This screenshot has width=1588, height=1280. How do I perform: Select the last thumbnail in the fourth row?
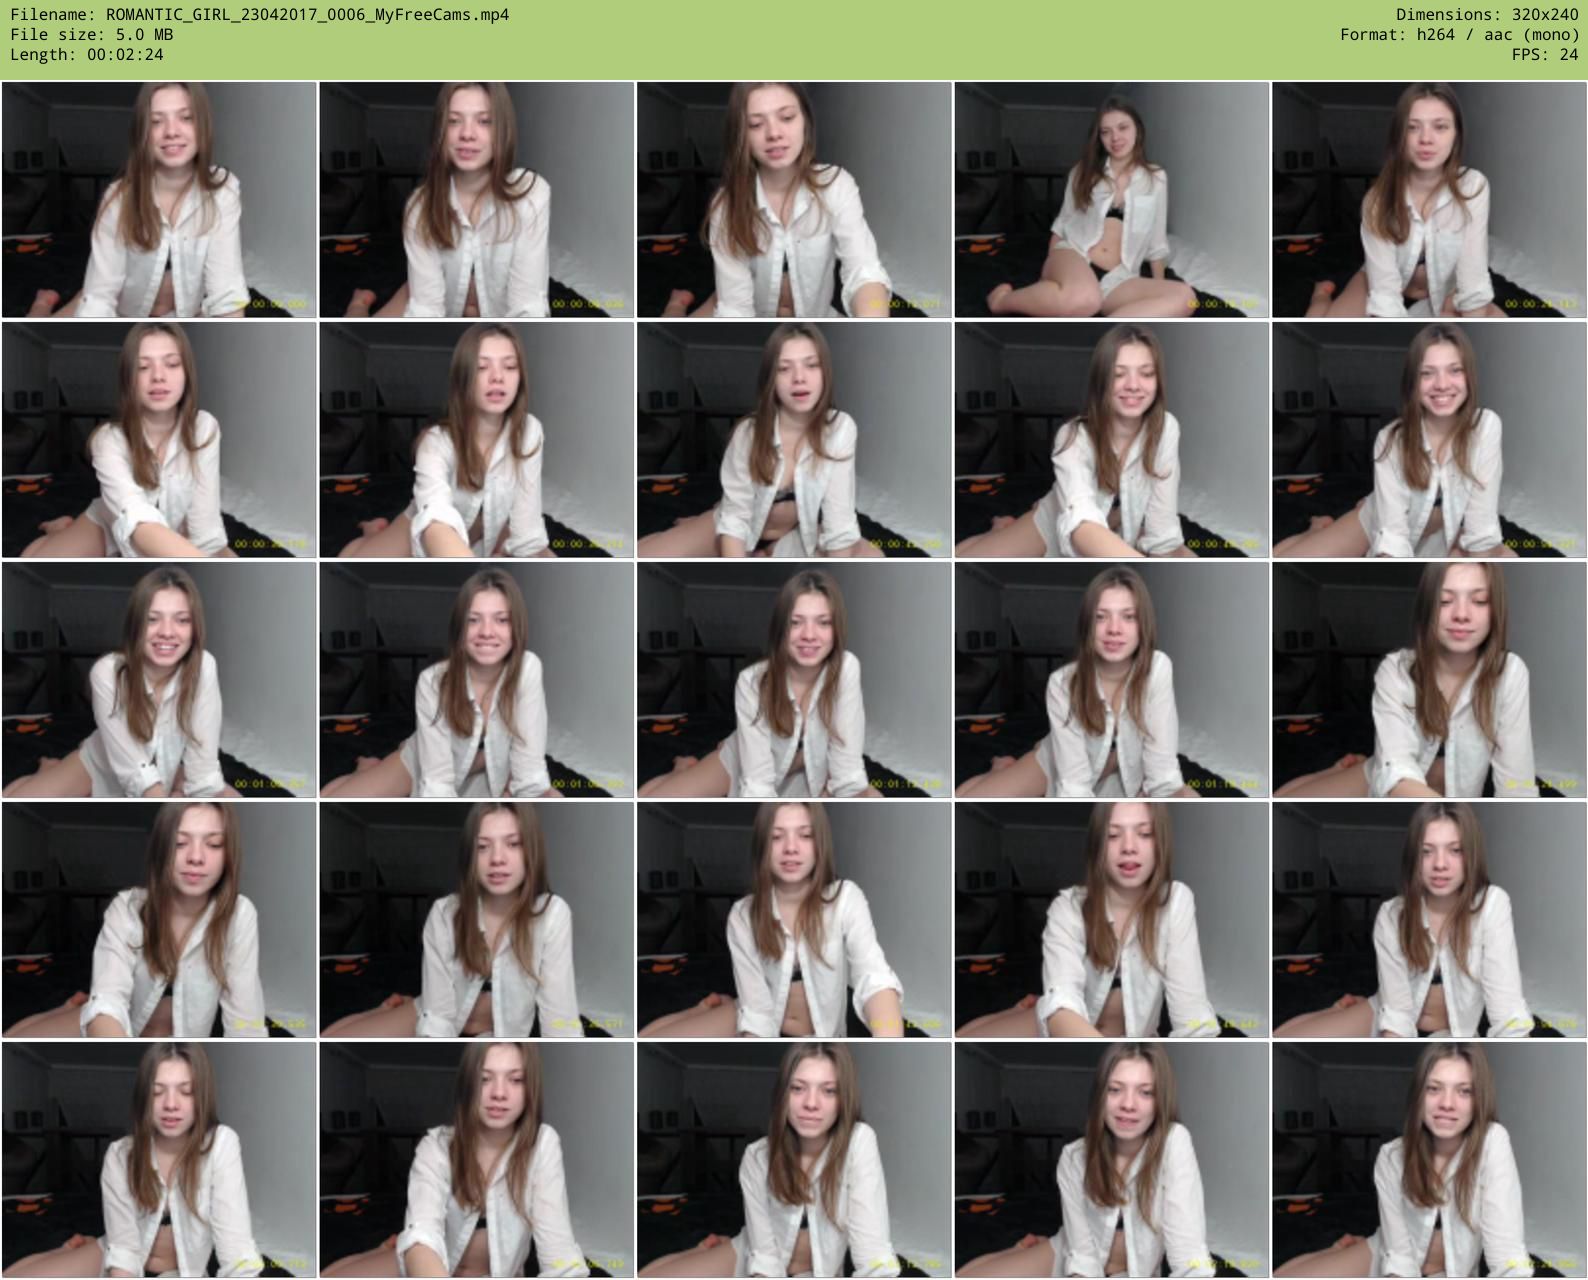point(1429,920)
